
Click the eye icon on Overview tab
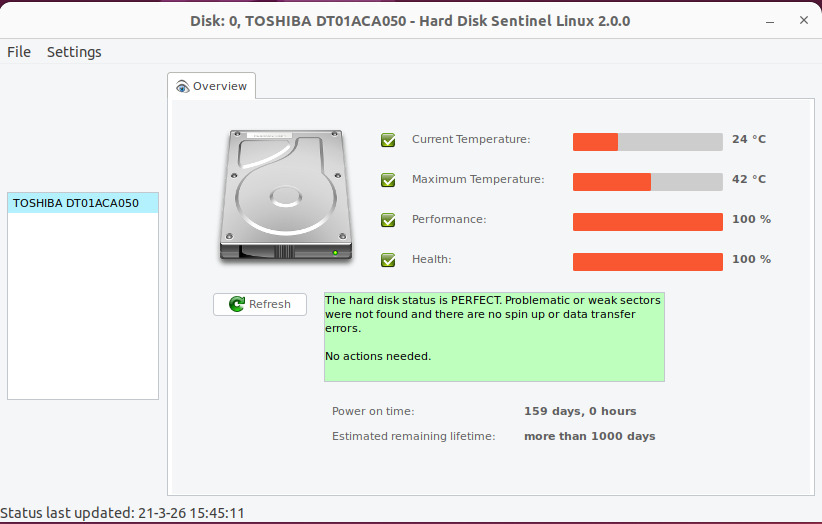(182, 87)
